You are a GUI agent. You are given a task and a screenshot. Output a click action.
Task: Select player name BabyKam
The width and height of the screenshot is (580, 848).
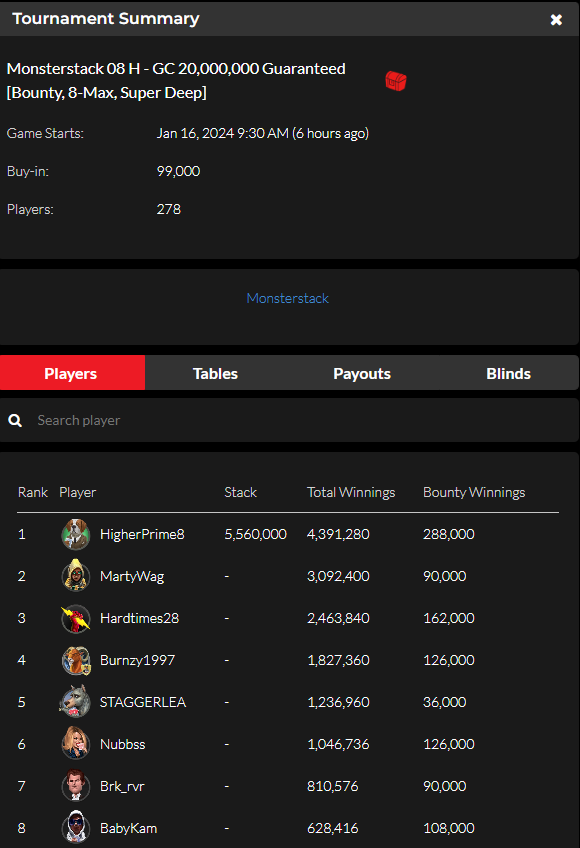[129, 828]
